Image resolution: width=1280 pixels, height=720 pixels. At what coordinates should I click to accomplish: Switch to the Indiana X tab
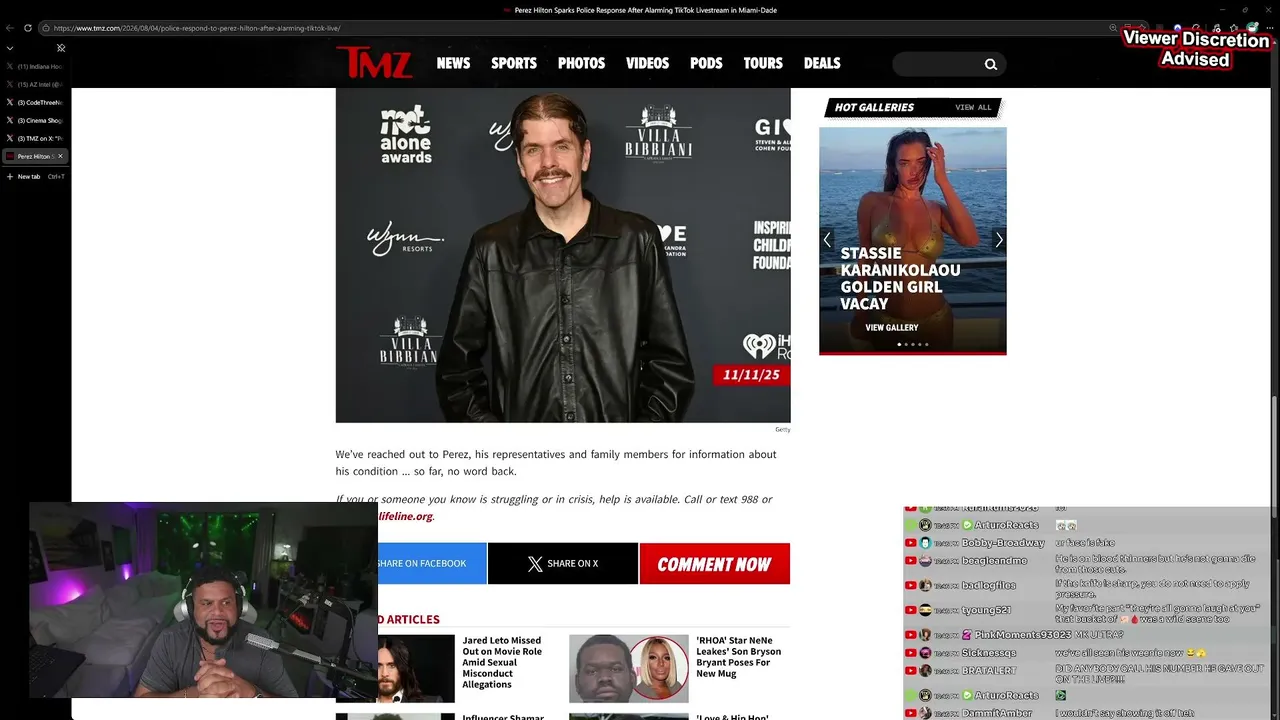point(35,66)
